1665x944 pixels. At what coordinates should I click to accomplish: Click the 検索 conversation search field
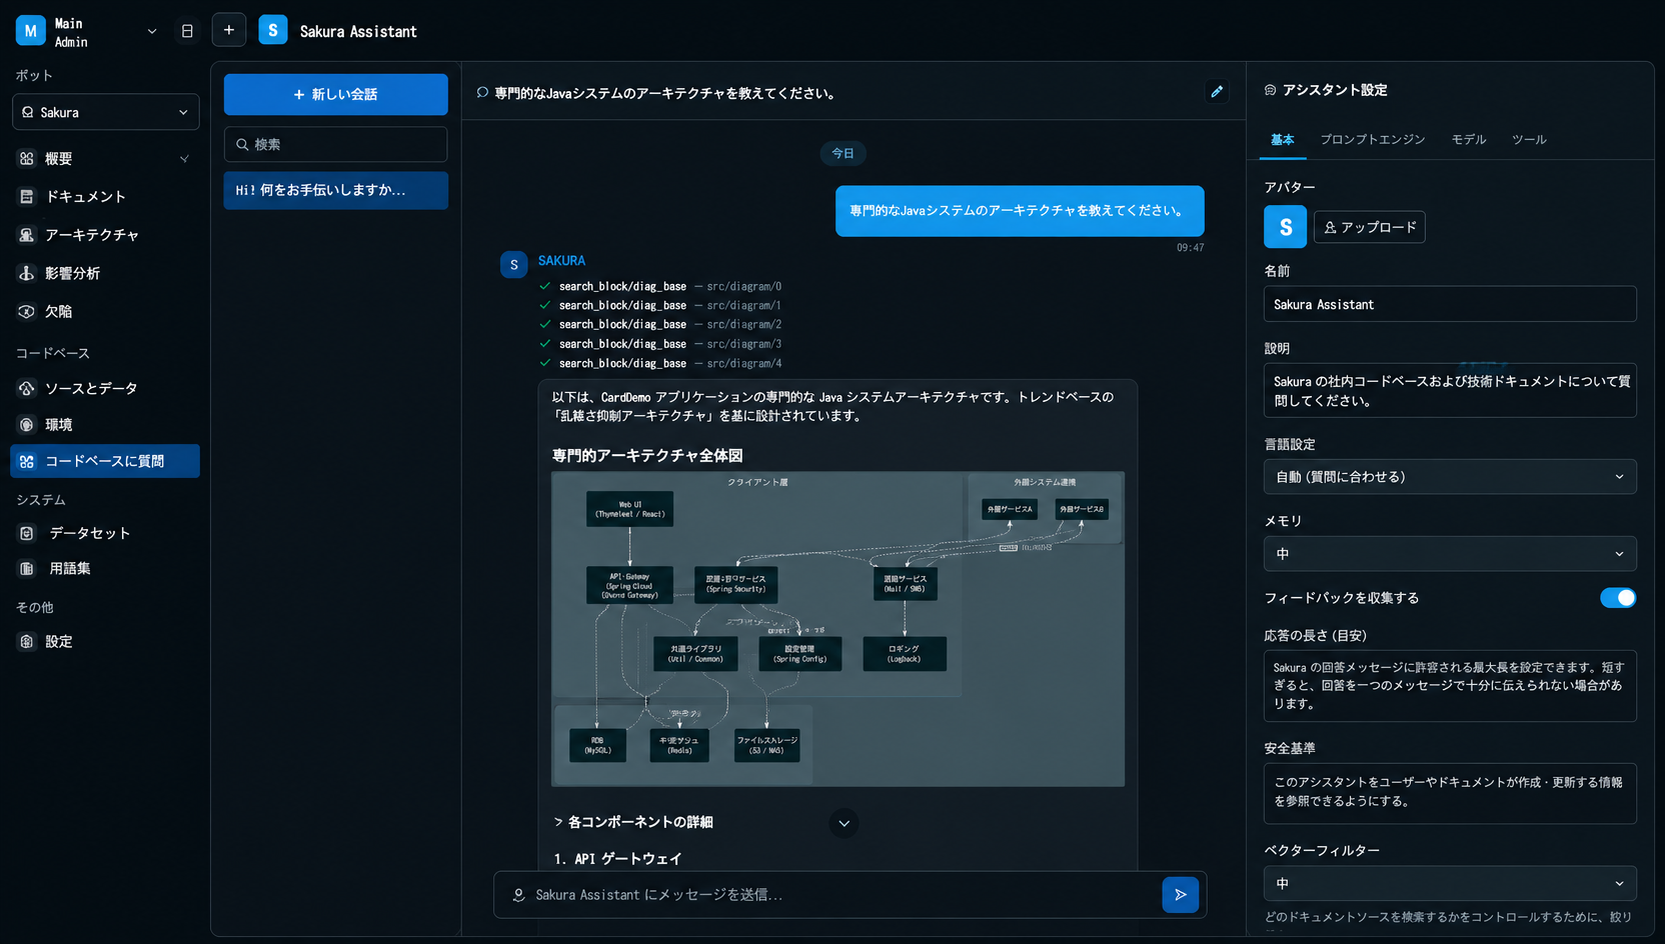[336, 144]
